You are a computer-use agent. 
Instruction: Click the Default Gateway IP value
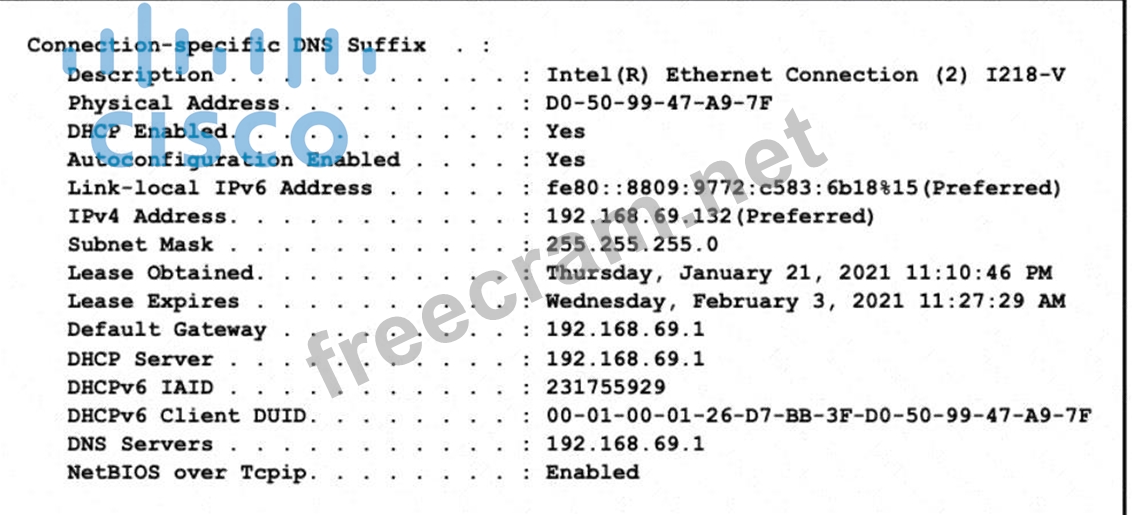[625, 329]
